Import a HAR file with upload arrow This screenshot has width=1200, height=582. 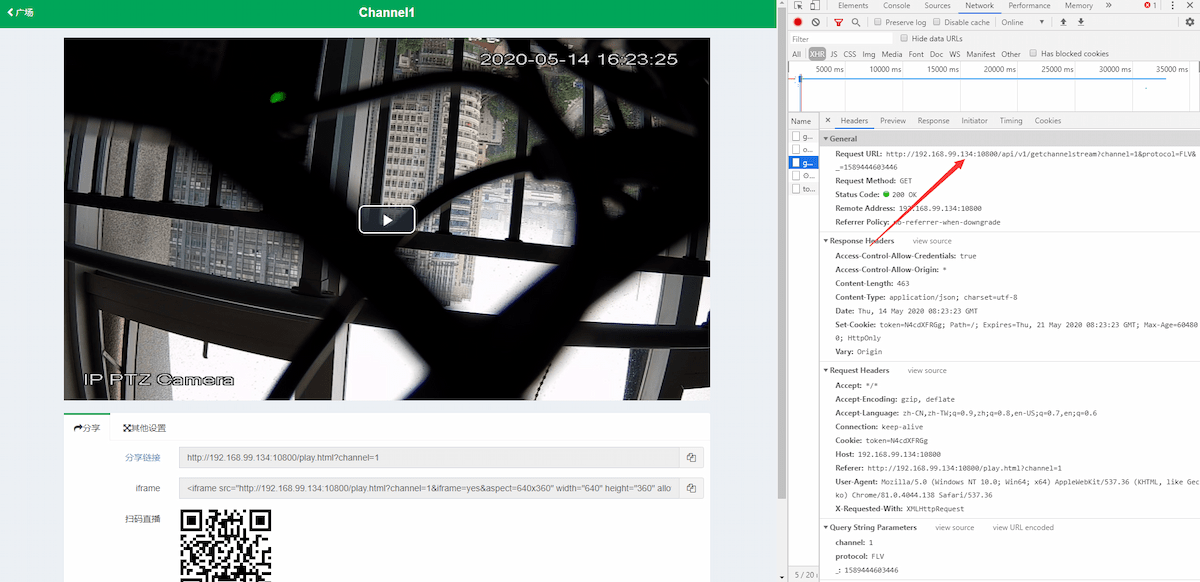click(x=1063, y=22)
